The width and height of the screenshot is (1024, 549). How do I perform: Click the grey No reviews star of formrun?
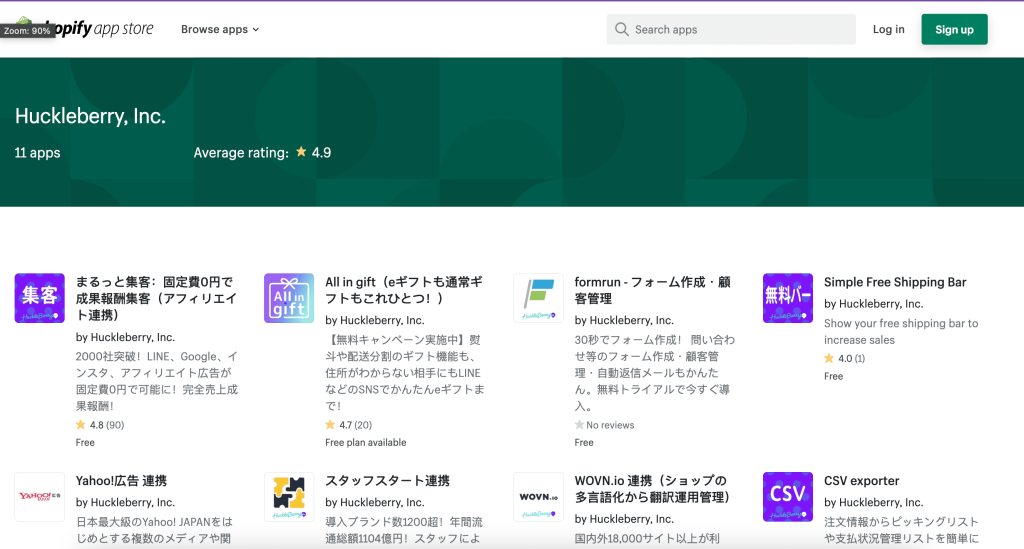tap(579, 425)
